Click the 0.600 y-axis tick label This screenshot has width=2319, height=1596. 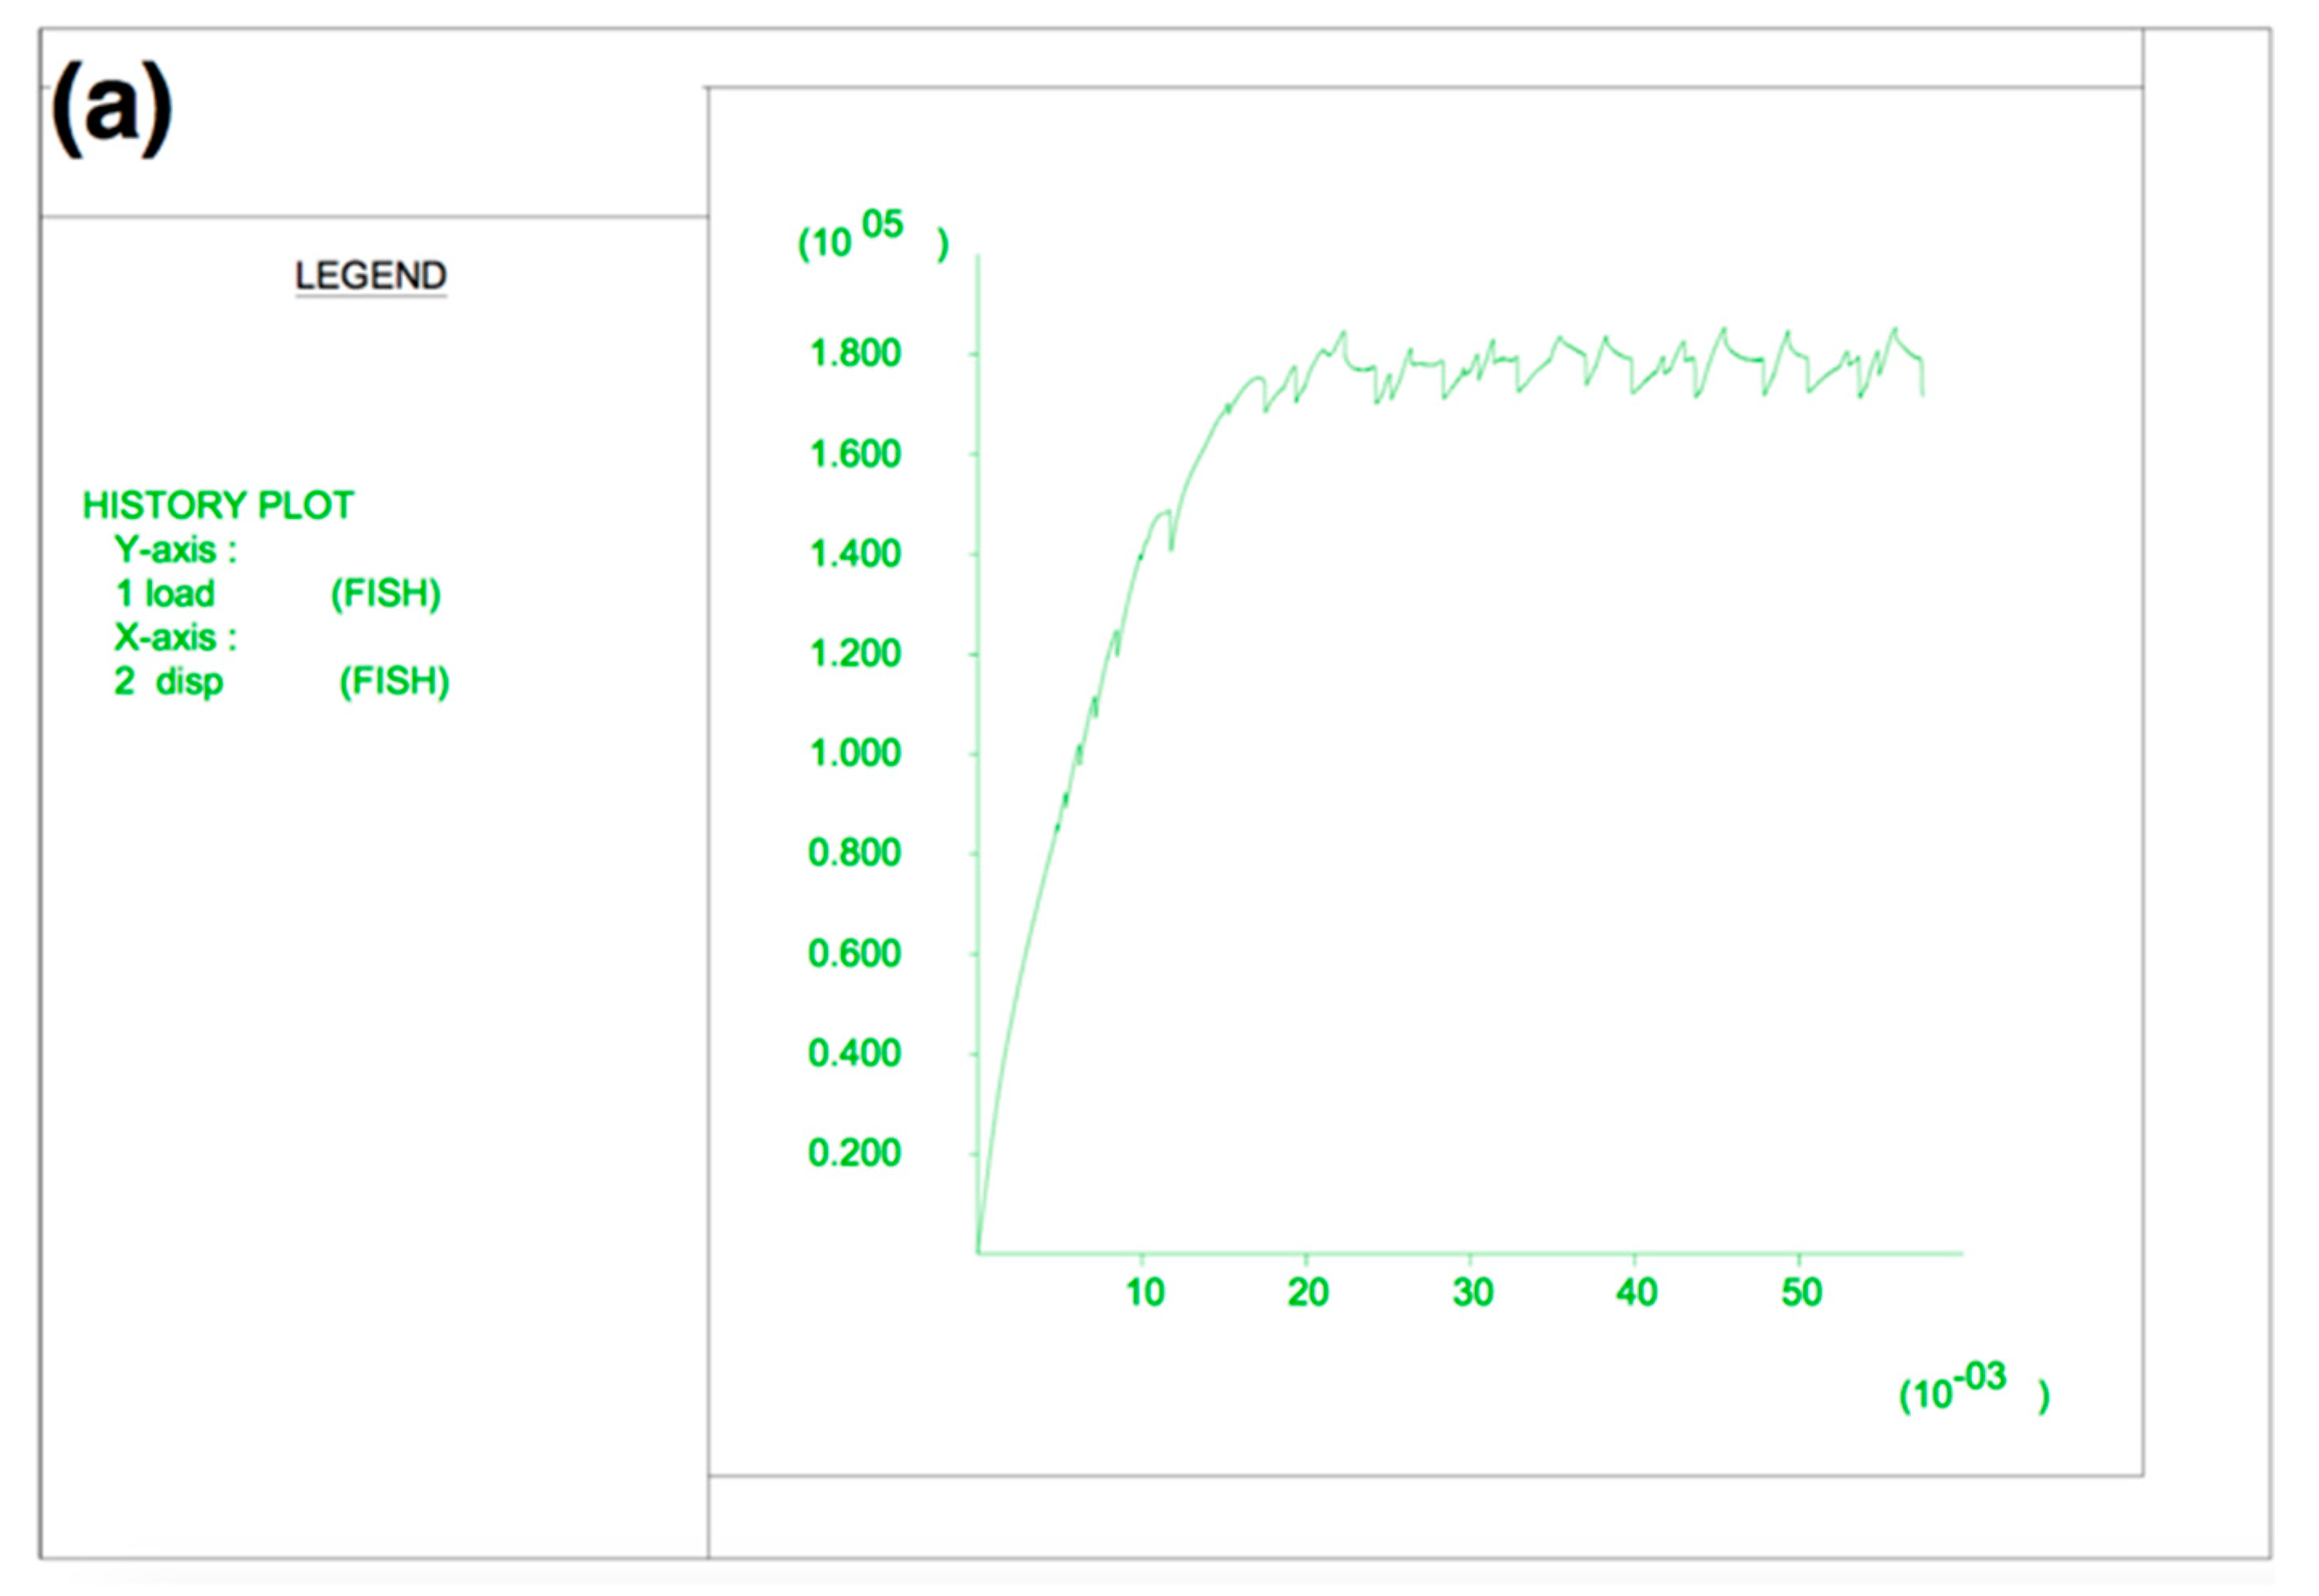(855, 954)
